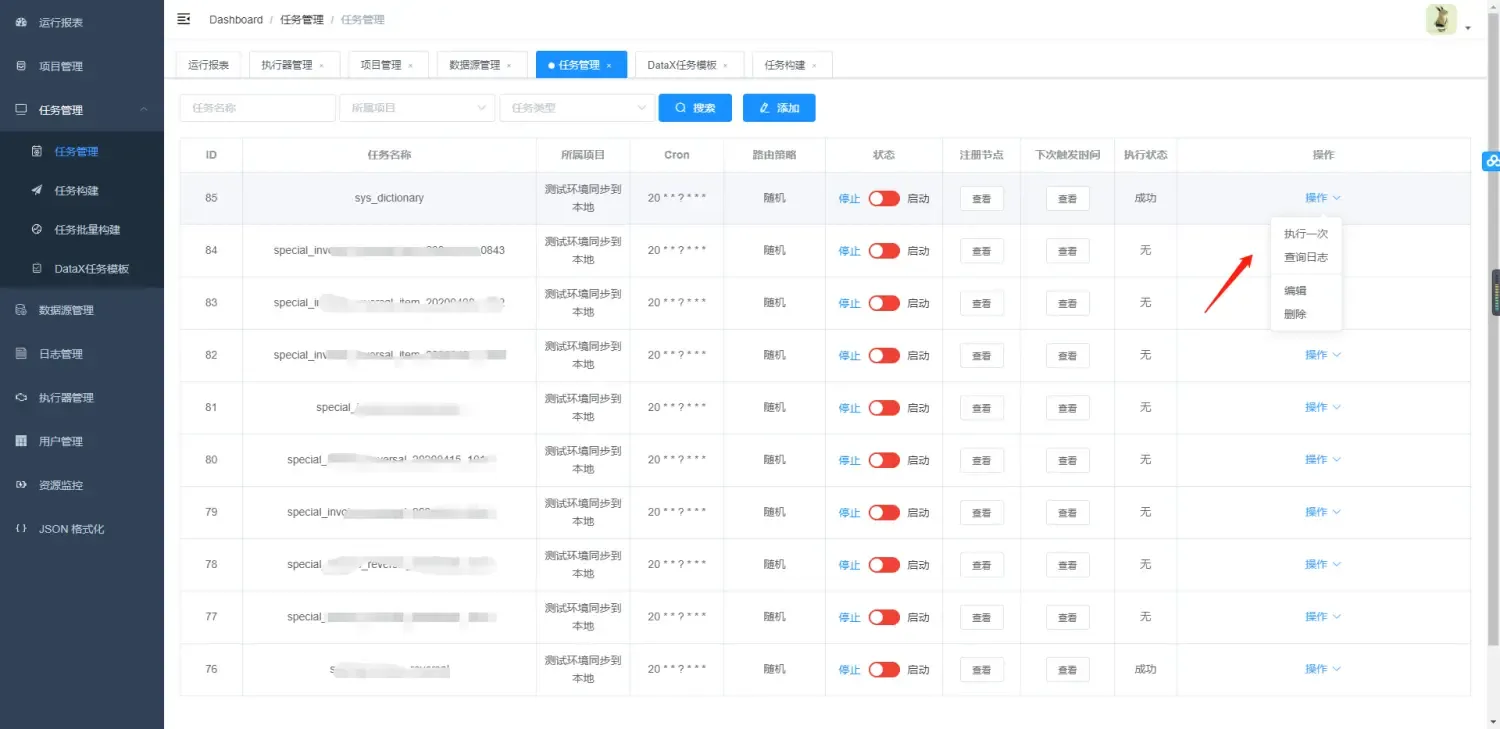Open the user avatar dropdown
The width and height of the screenshot is (1500, 729).
pyautogui.click(x=1440, y=18)
